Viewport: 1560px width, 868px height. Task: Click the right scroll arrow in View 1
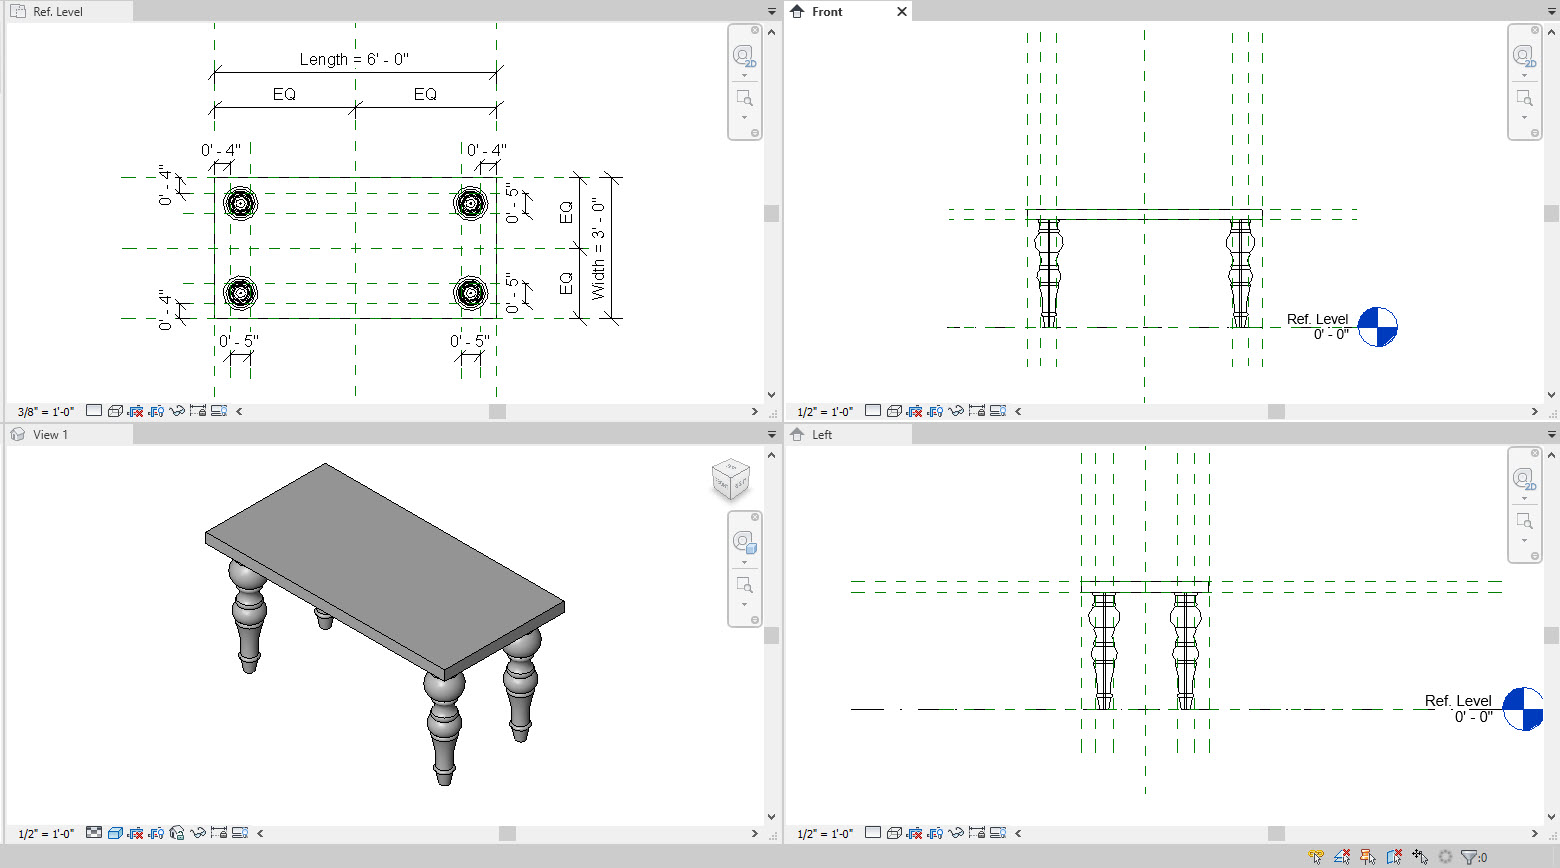point(755,832)
